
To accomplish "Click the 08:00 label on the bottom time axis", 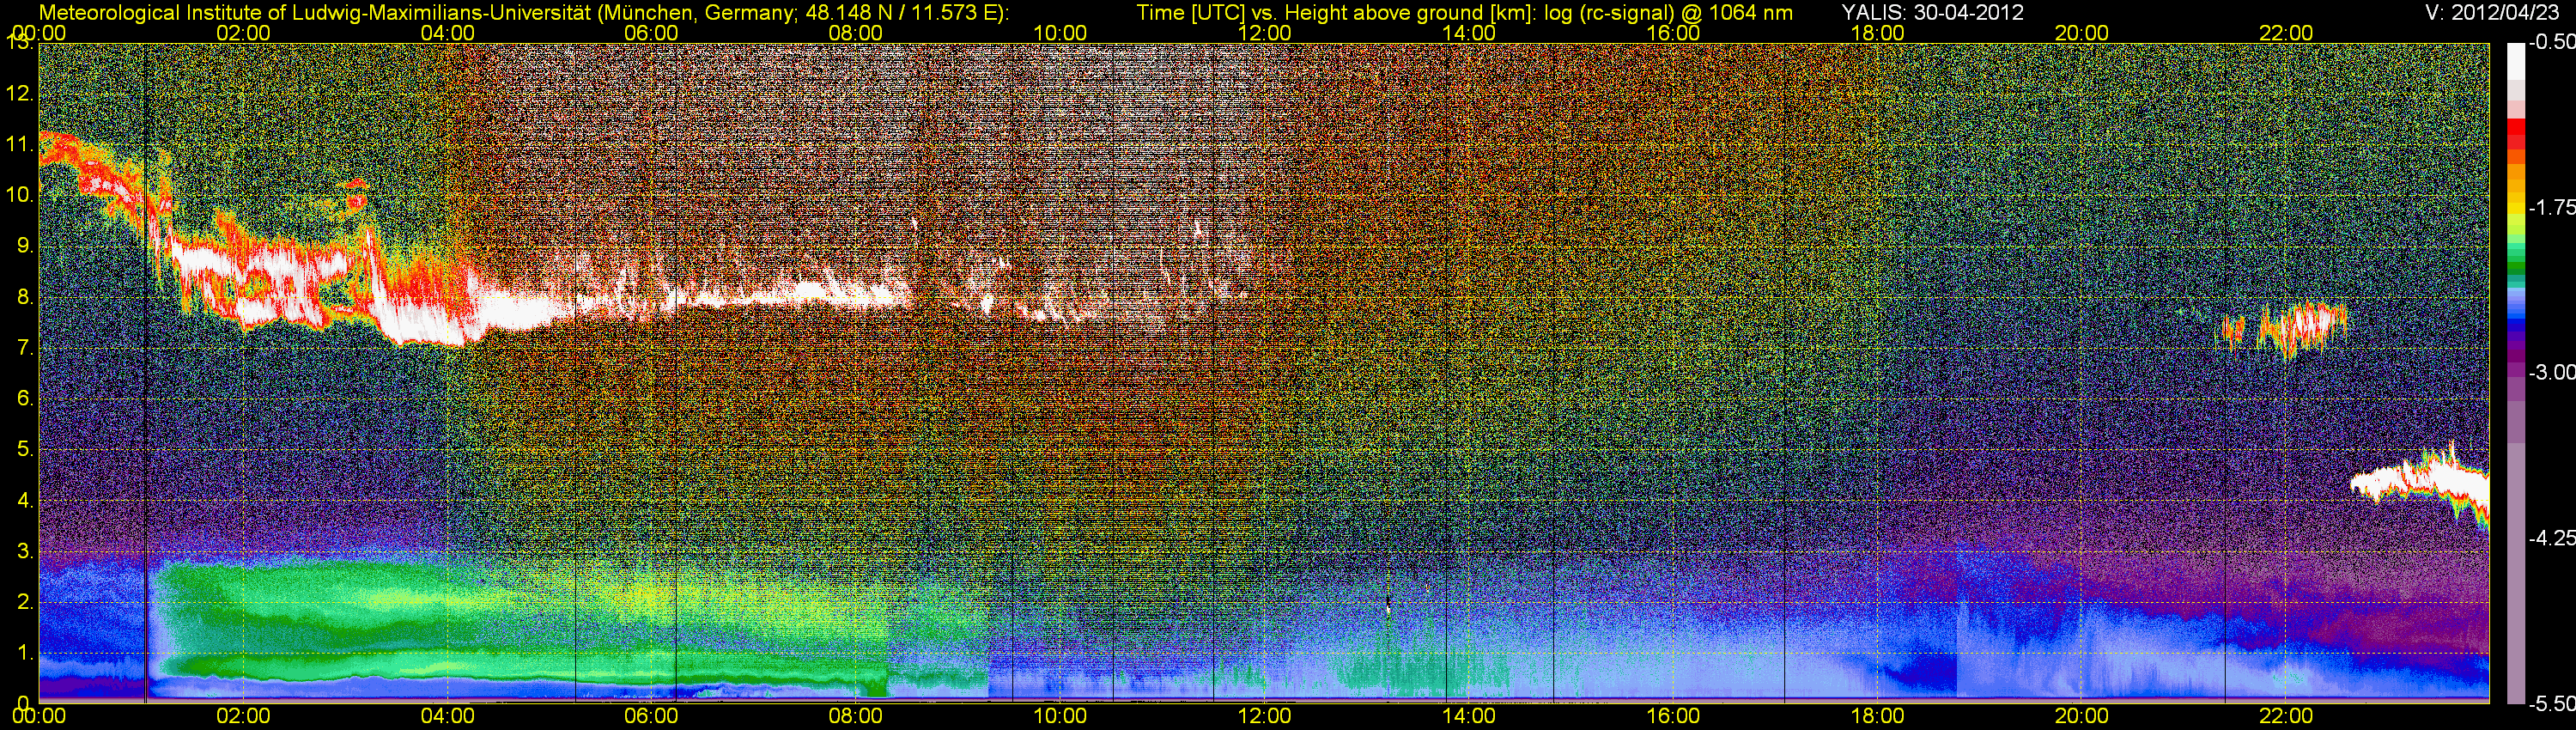I will click(x=856, y=716).
